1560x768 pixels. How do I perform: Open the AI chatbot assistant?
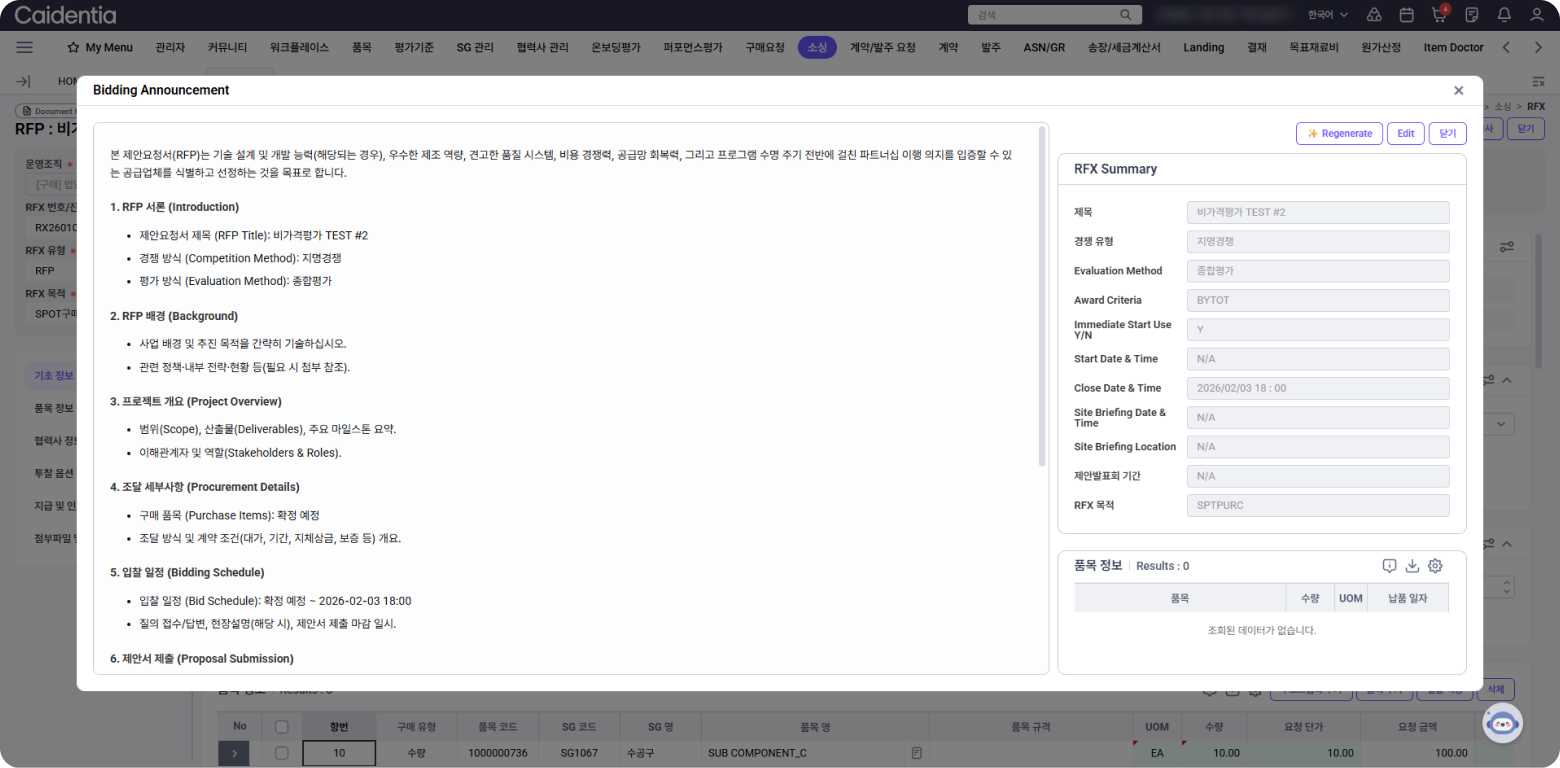[x=1501, y=723]
